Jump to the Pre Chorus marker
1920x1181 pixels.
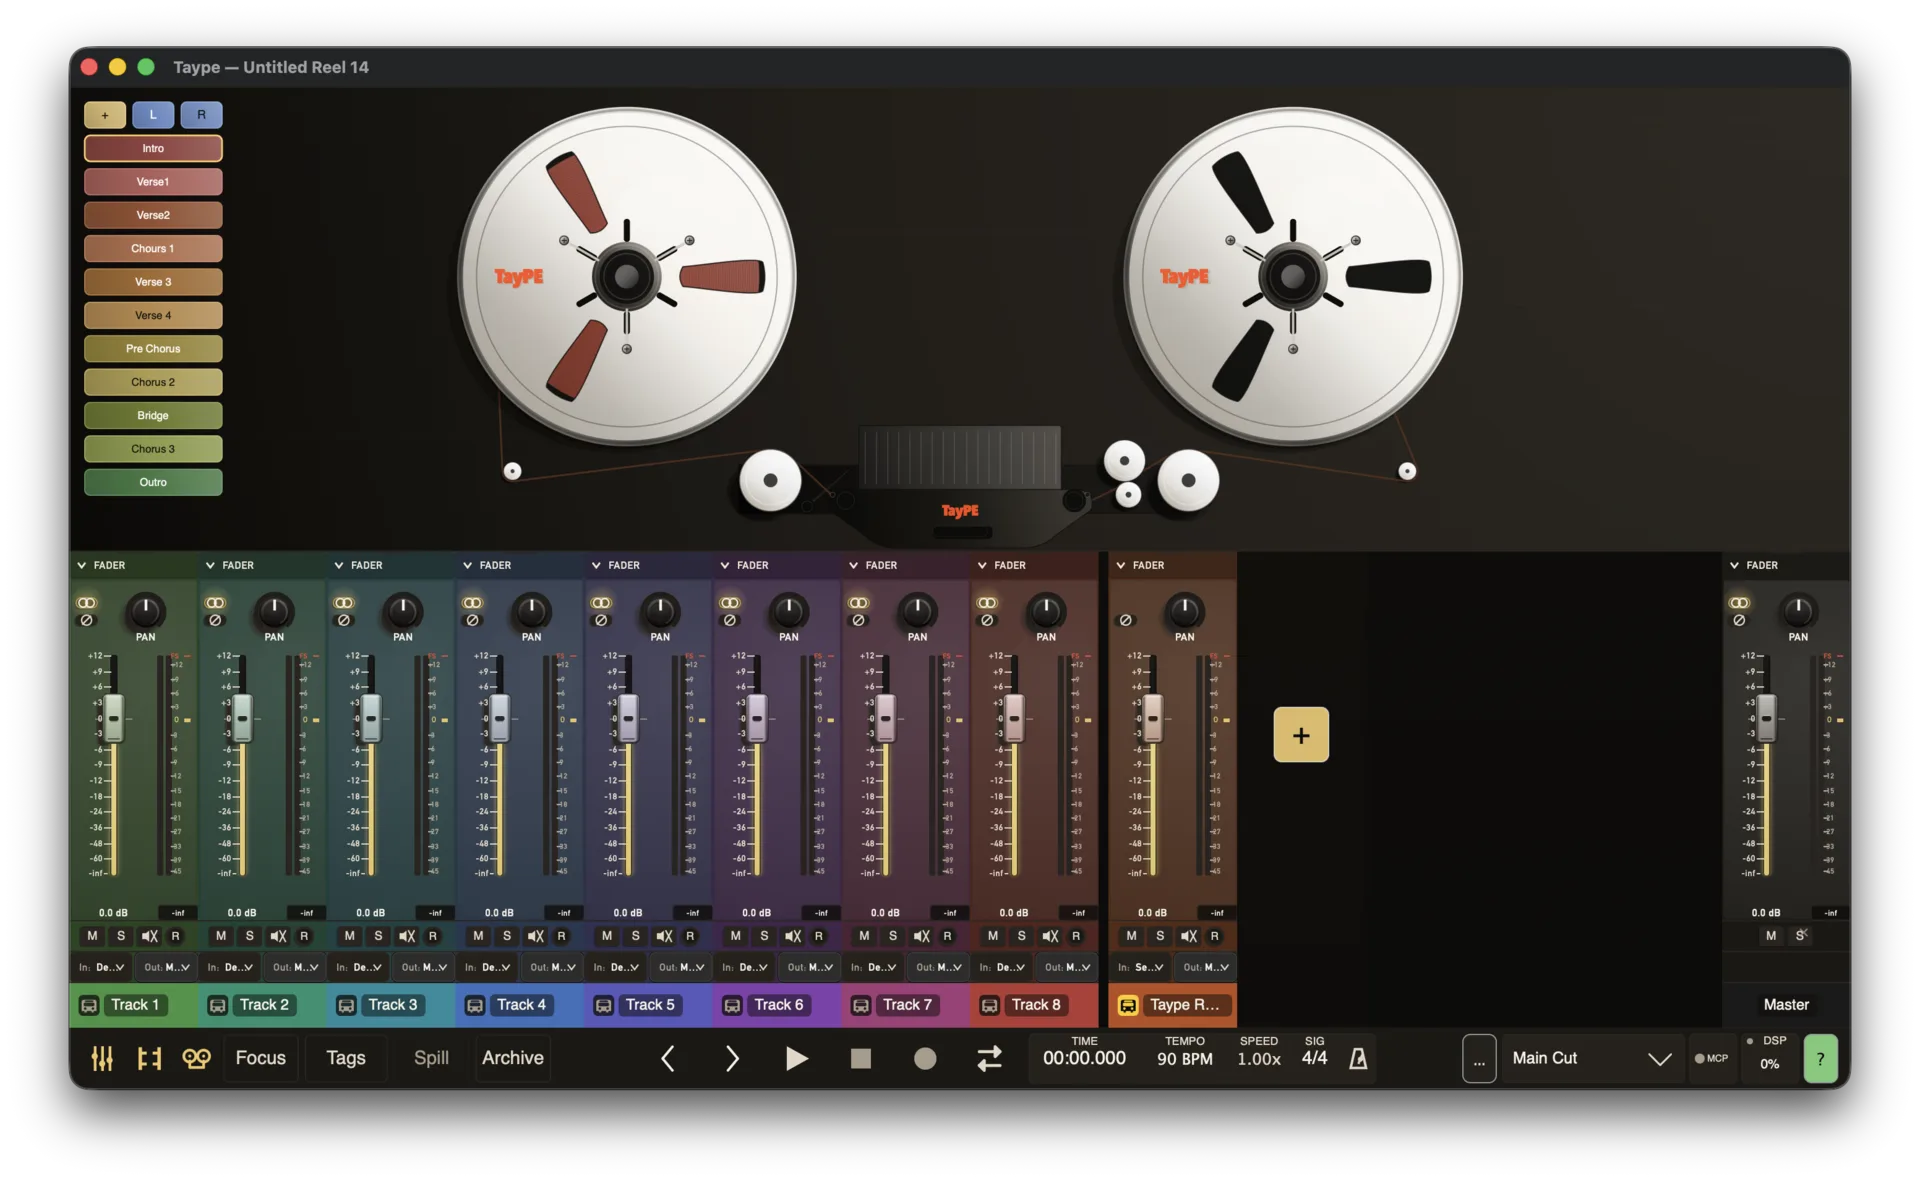click(x=153, y=349)
